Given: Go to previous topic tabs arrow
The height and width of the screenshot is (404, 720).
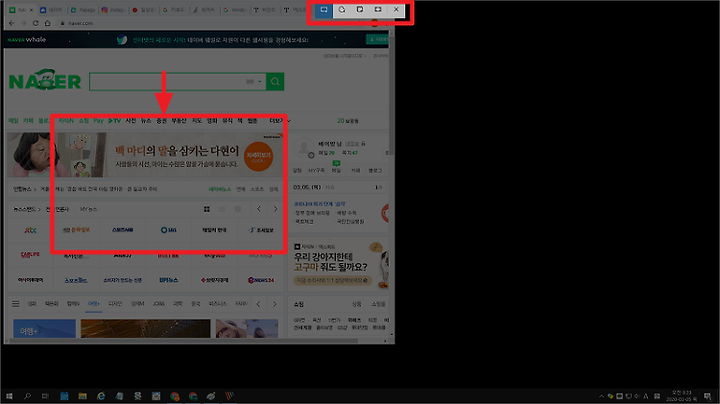Looking at the screenshot, I should pos(258,304).
